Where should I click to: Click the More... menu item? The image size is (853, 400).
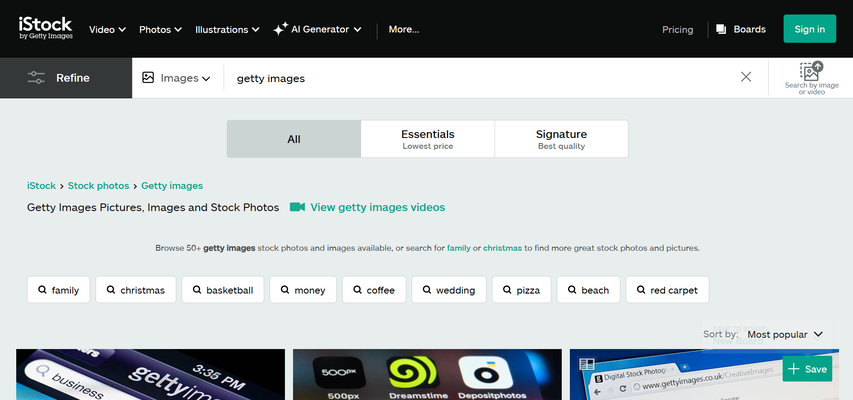tap(404, 29)
